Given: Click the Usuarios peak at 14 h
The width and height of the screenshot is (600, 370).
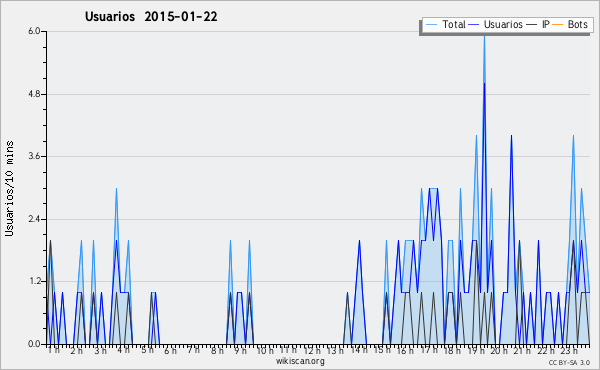Looking at the screenshot, I should click(359, 241).
